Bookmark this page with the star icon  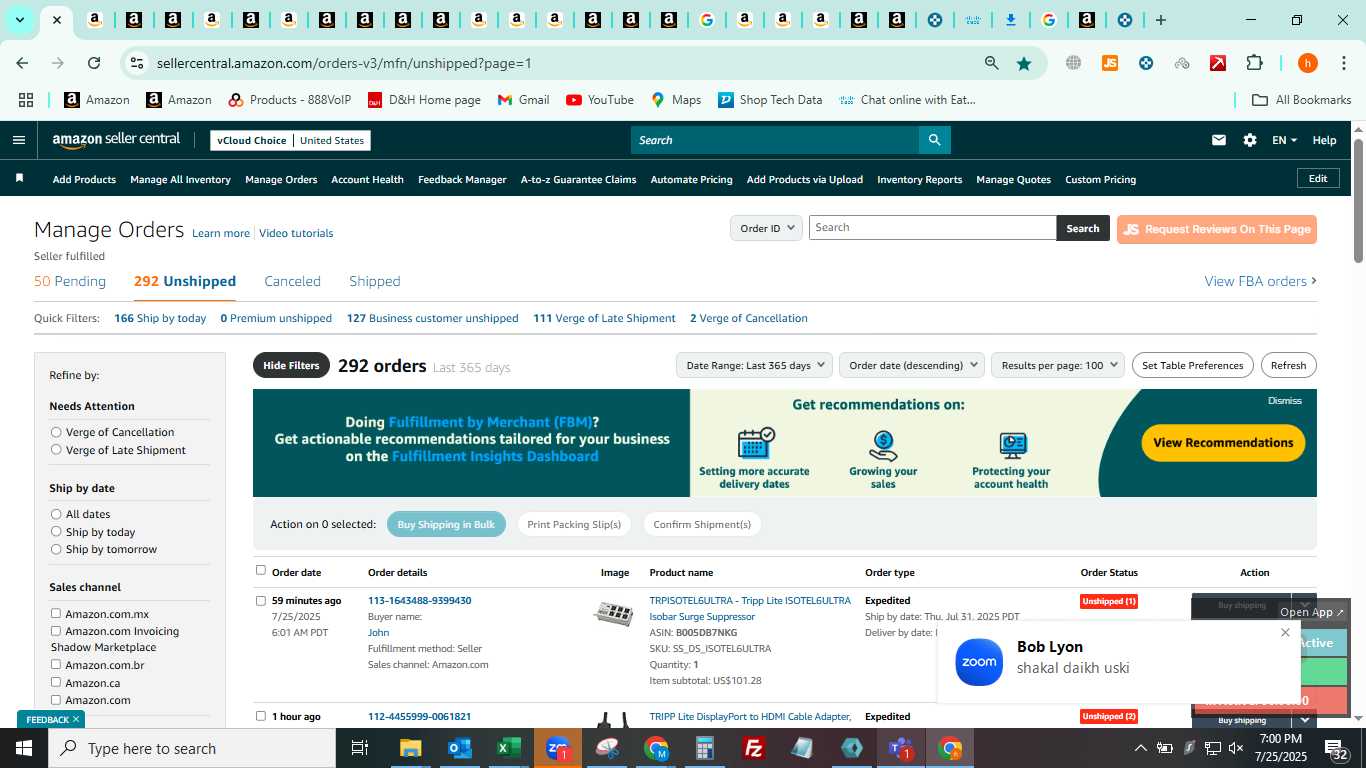click(x=1024, y=63)
